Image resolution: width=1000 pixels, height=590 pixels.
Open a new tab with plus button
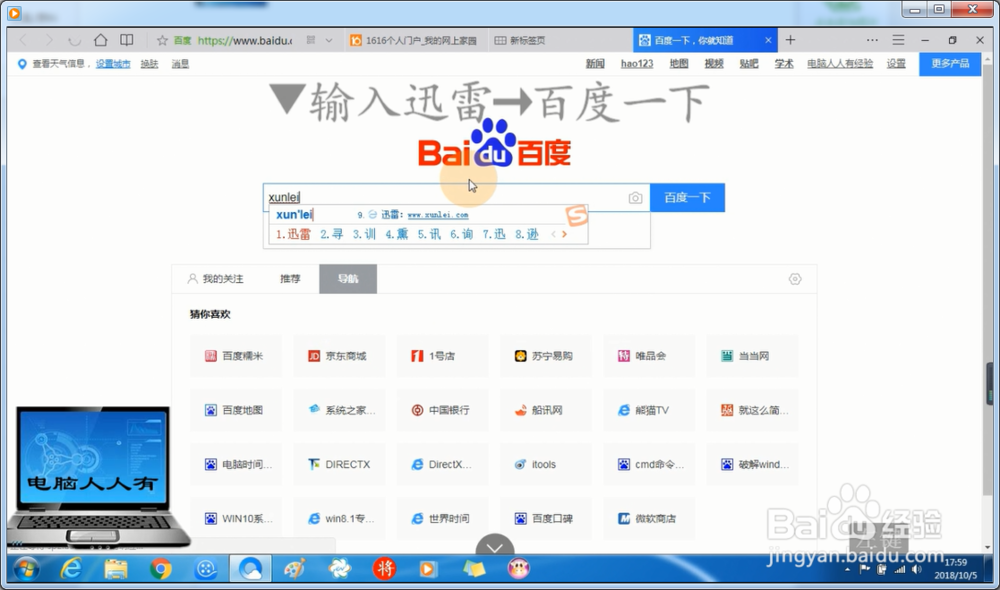tap(790, 40)
